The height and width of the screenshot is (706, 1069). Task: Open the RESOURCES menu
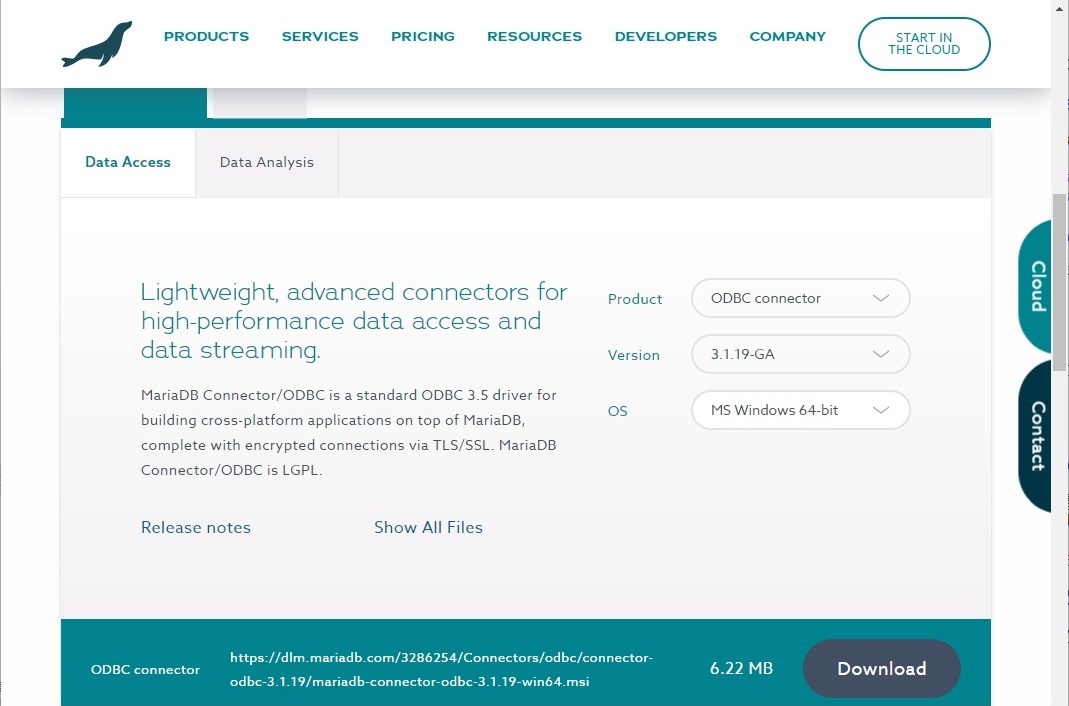[x=534, y=37]
